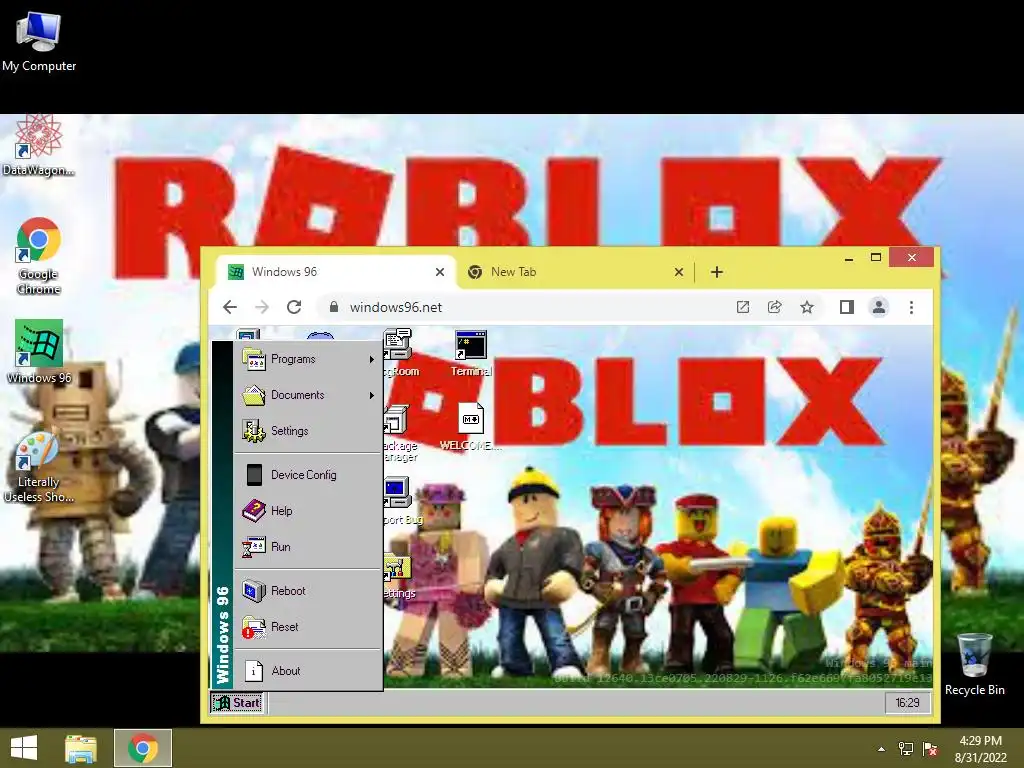
Task: Show hidden system tray icons
Action: [882, 749]
